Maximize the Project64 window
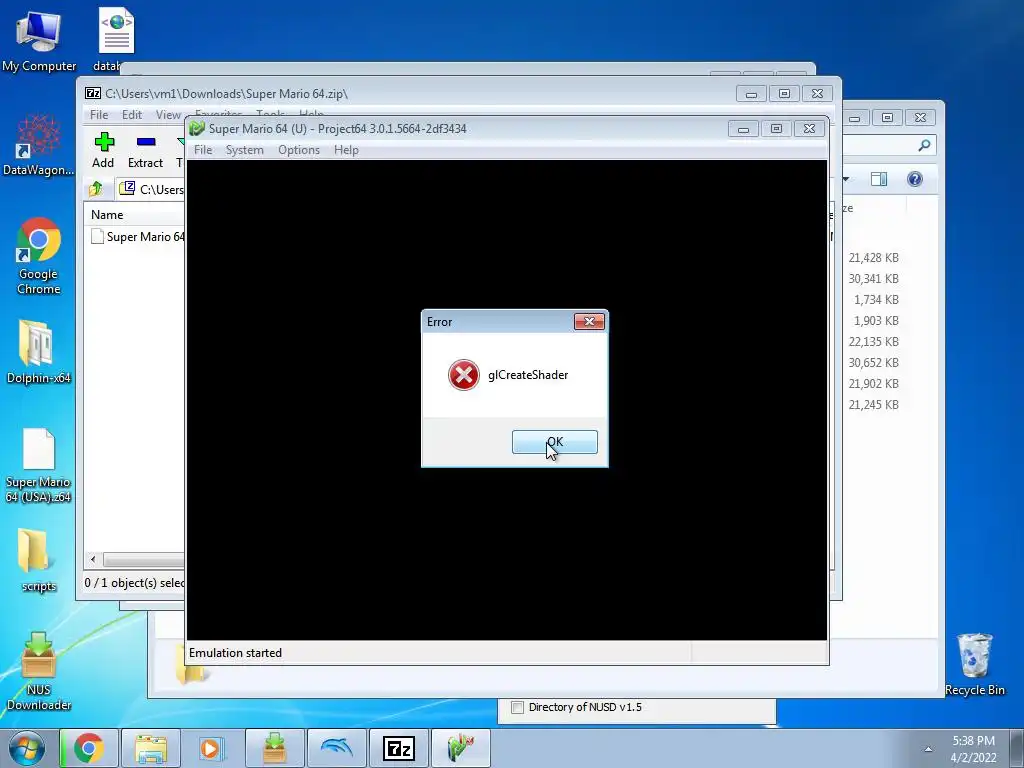The width and height of the screenshot is (1024, 768). pos(776,129)
